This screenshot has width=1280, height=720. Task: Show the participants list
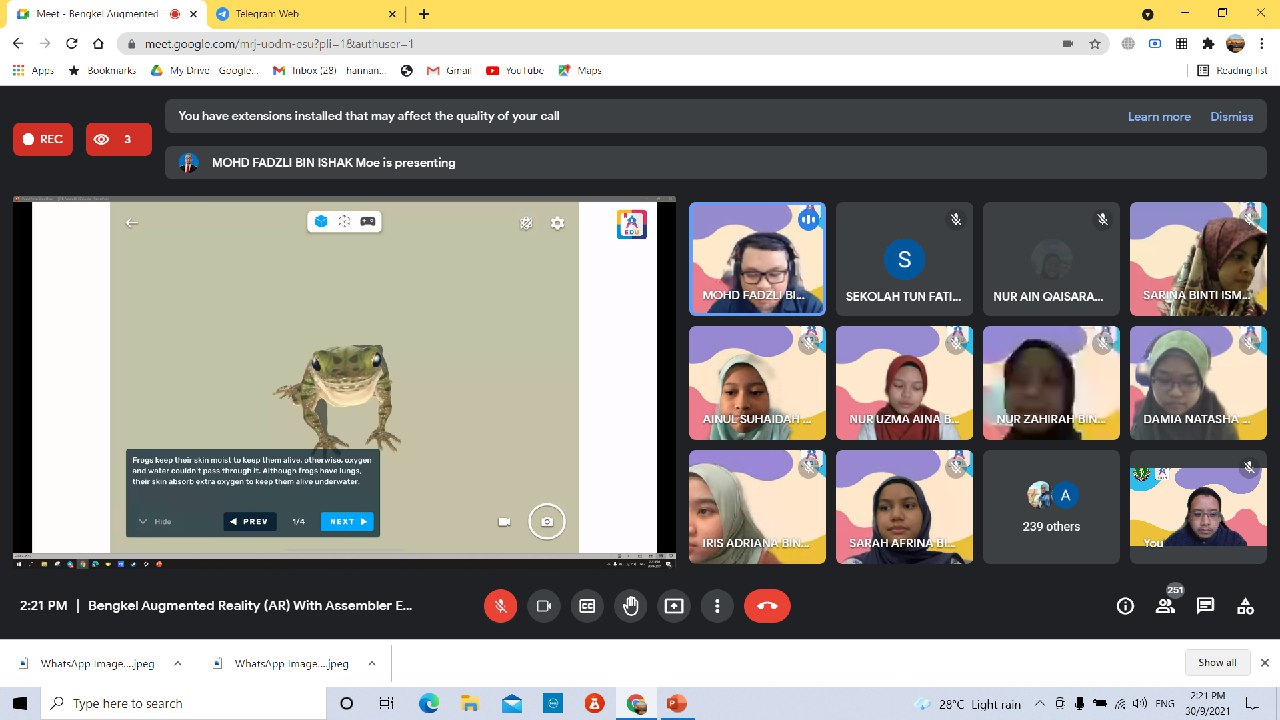pos(1165,606)
